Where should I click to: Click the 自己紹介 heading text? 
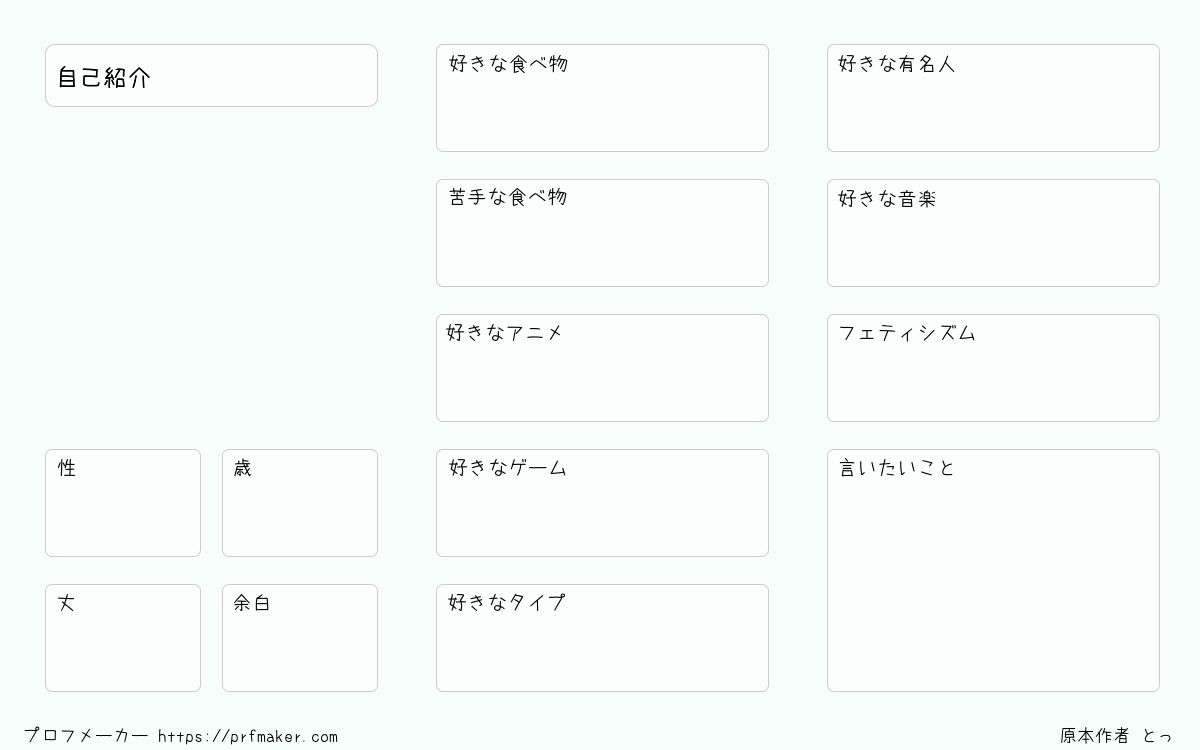104,77
